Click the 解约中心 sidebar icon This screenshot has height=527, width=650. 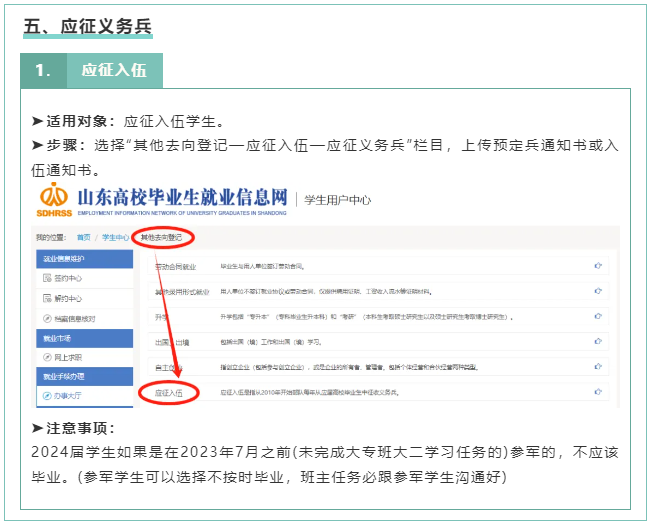[x=45, y=297]
